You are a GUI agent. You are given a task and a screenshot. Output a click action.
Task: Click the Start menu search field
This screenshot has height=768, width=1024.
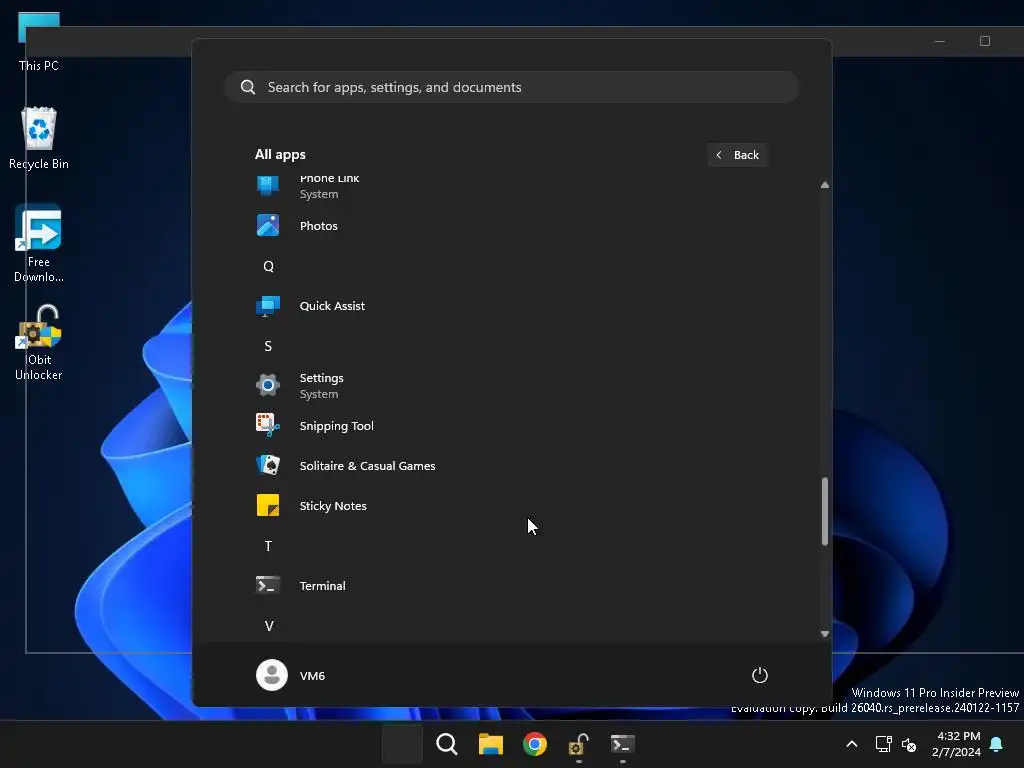coord(511,87)
